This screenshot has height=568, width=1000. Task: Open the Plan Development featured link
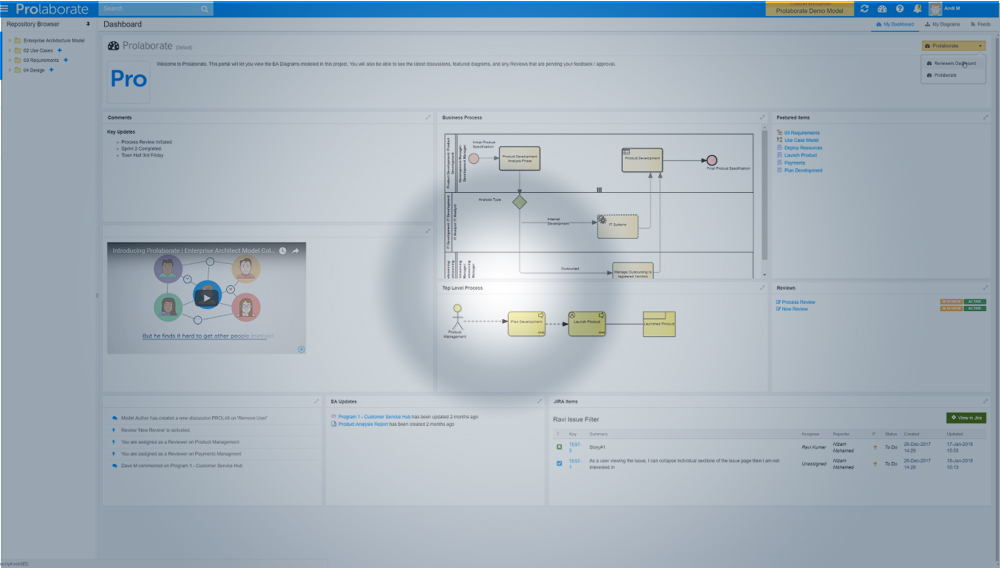[803, 170]
